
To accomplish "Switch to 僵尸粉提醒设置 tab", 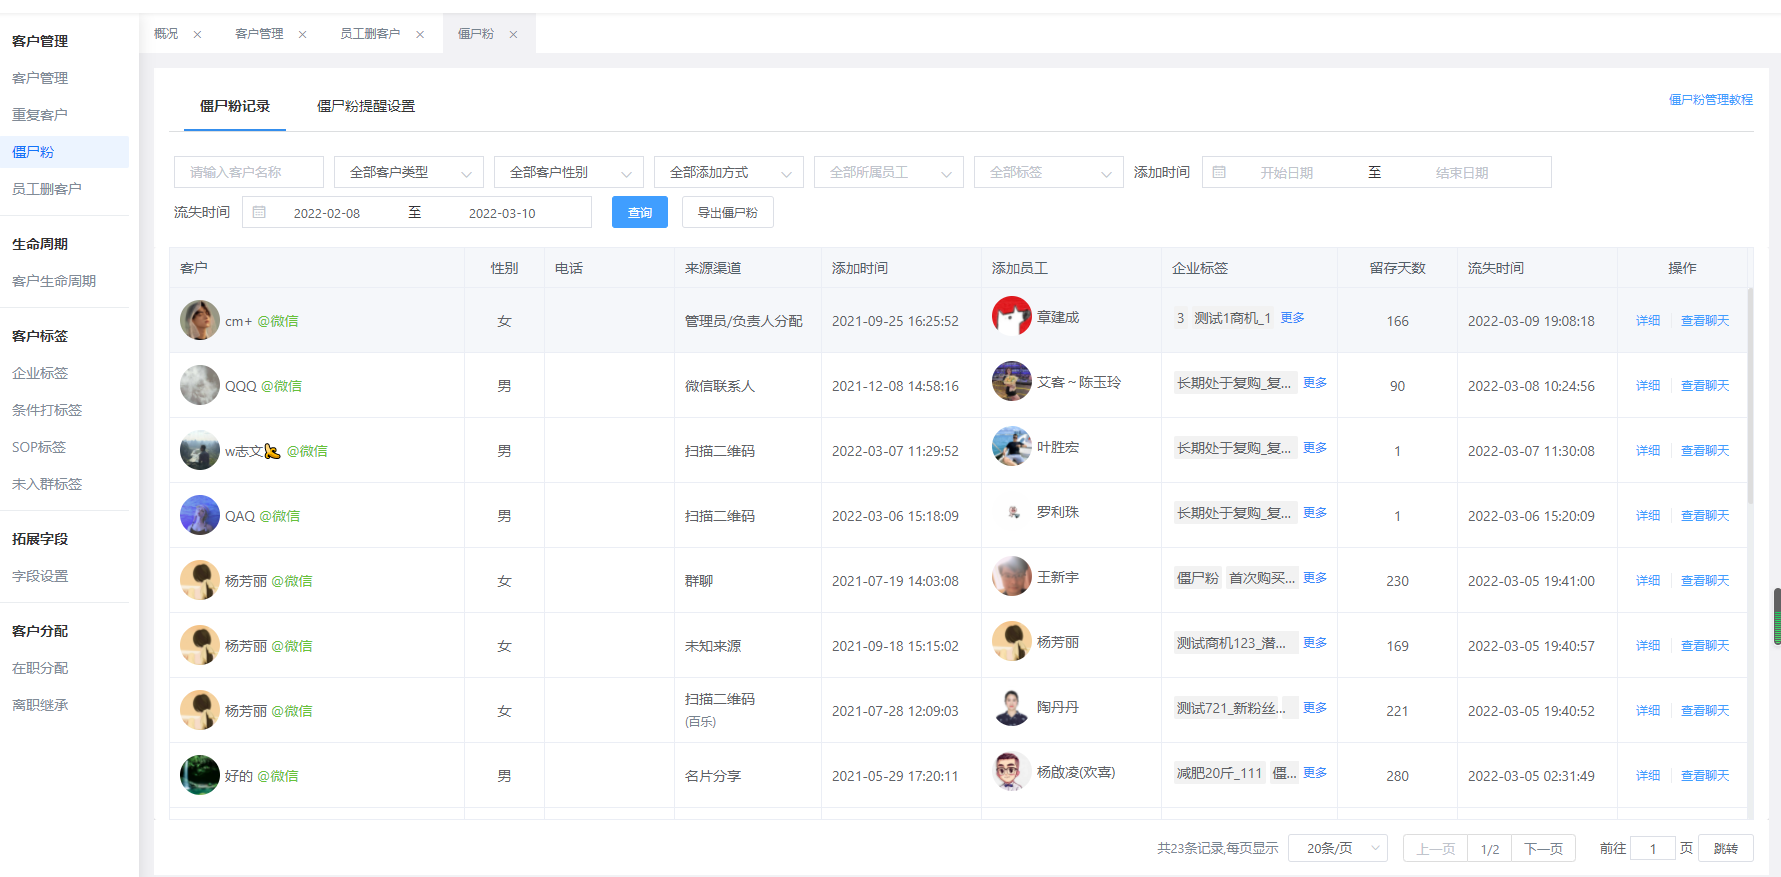I will (x=366, y=106).
